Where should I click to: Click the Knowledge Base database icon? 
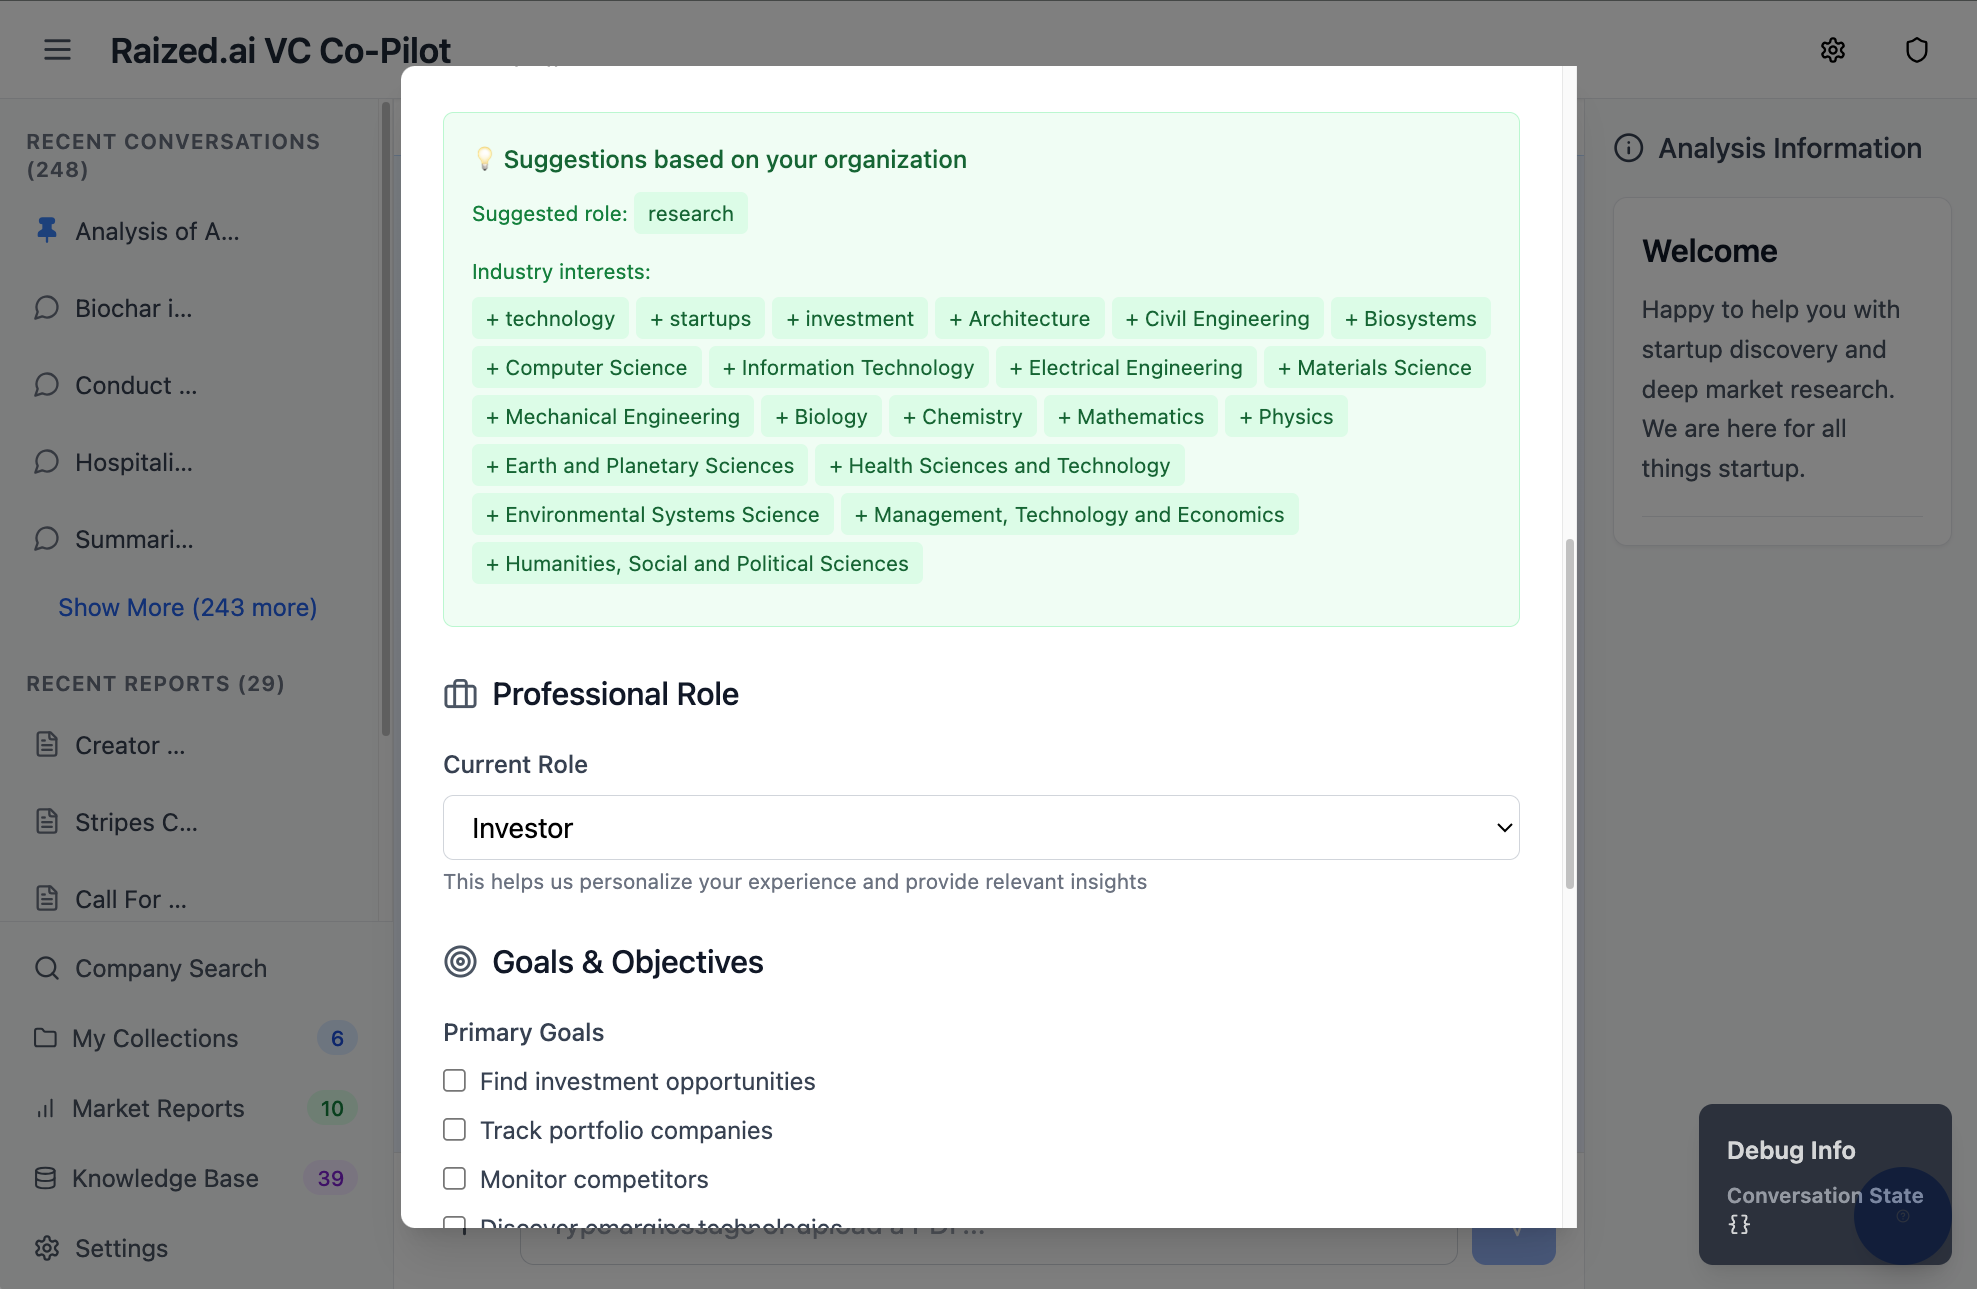coord(45,1178)
